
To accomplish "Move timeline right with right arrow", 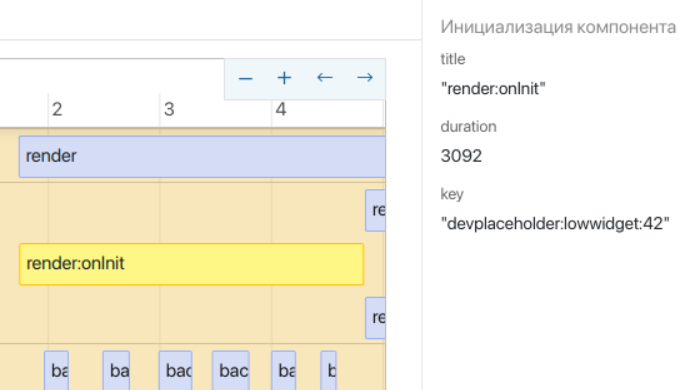I will 365,78.
